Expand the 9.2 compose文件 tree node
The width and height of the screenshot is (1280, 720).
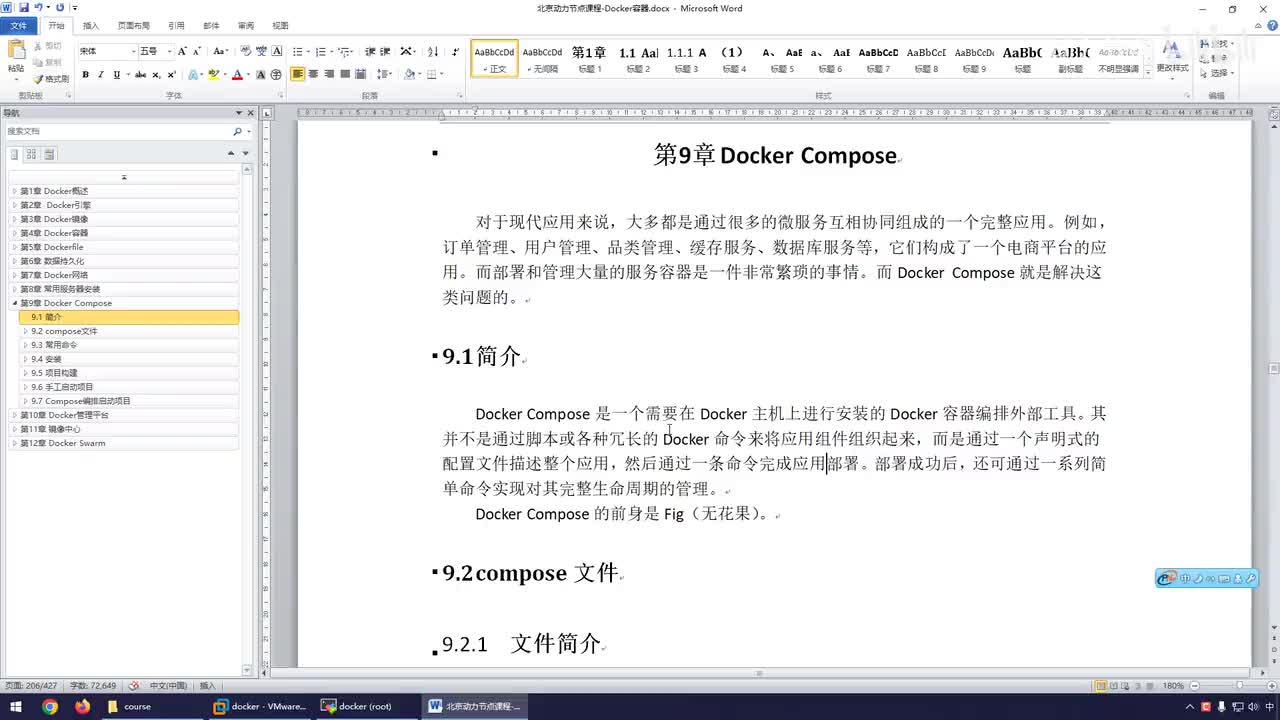tap(25, 331)
